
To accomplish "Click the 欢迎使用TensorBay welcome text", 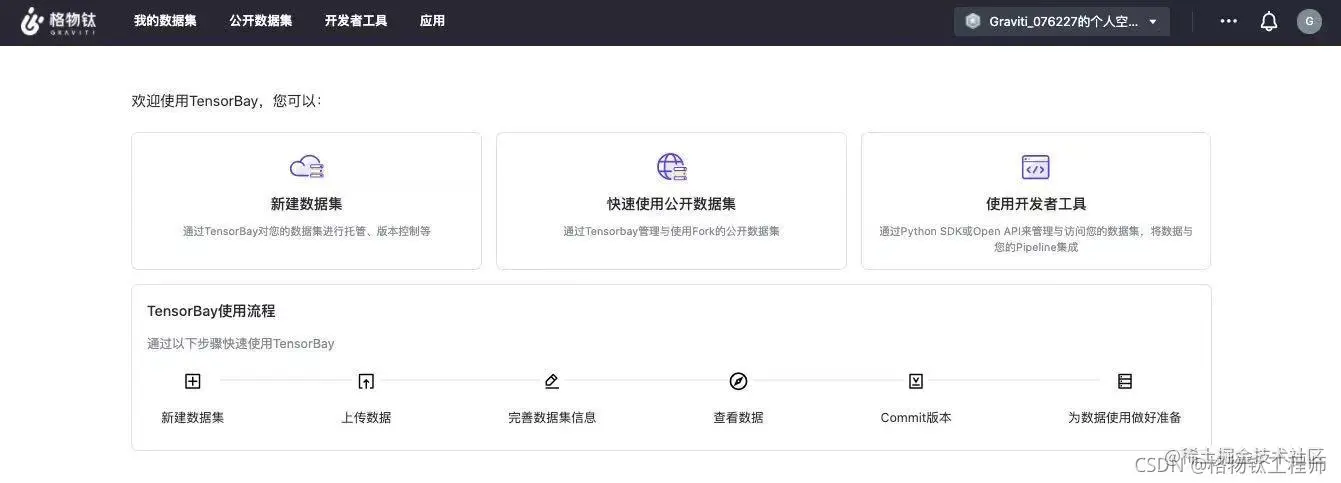I will coord(227,101).
